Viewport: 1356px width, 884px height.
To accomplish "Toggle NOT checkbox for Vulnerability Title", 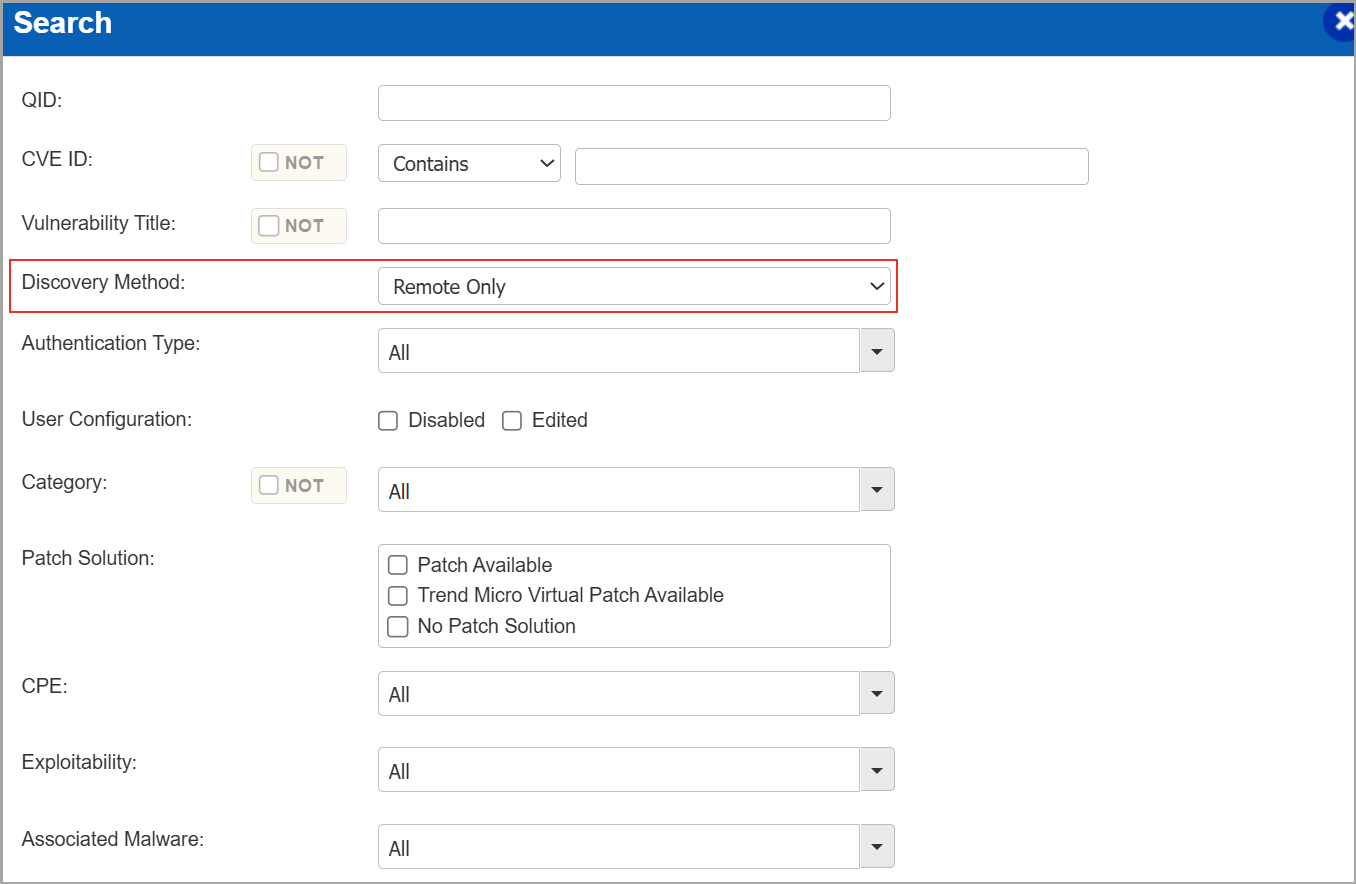I will (x=269, y=226).
